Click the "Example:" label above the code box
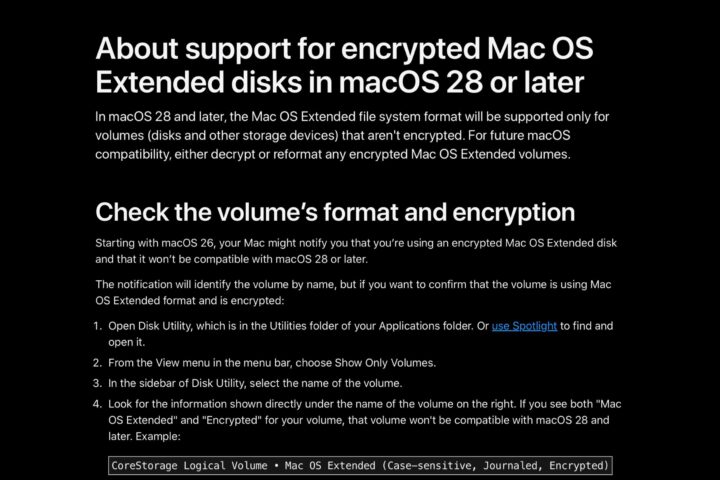 pyautogui.click(x=158, y=436)
